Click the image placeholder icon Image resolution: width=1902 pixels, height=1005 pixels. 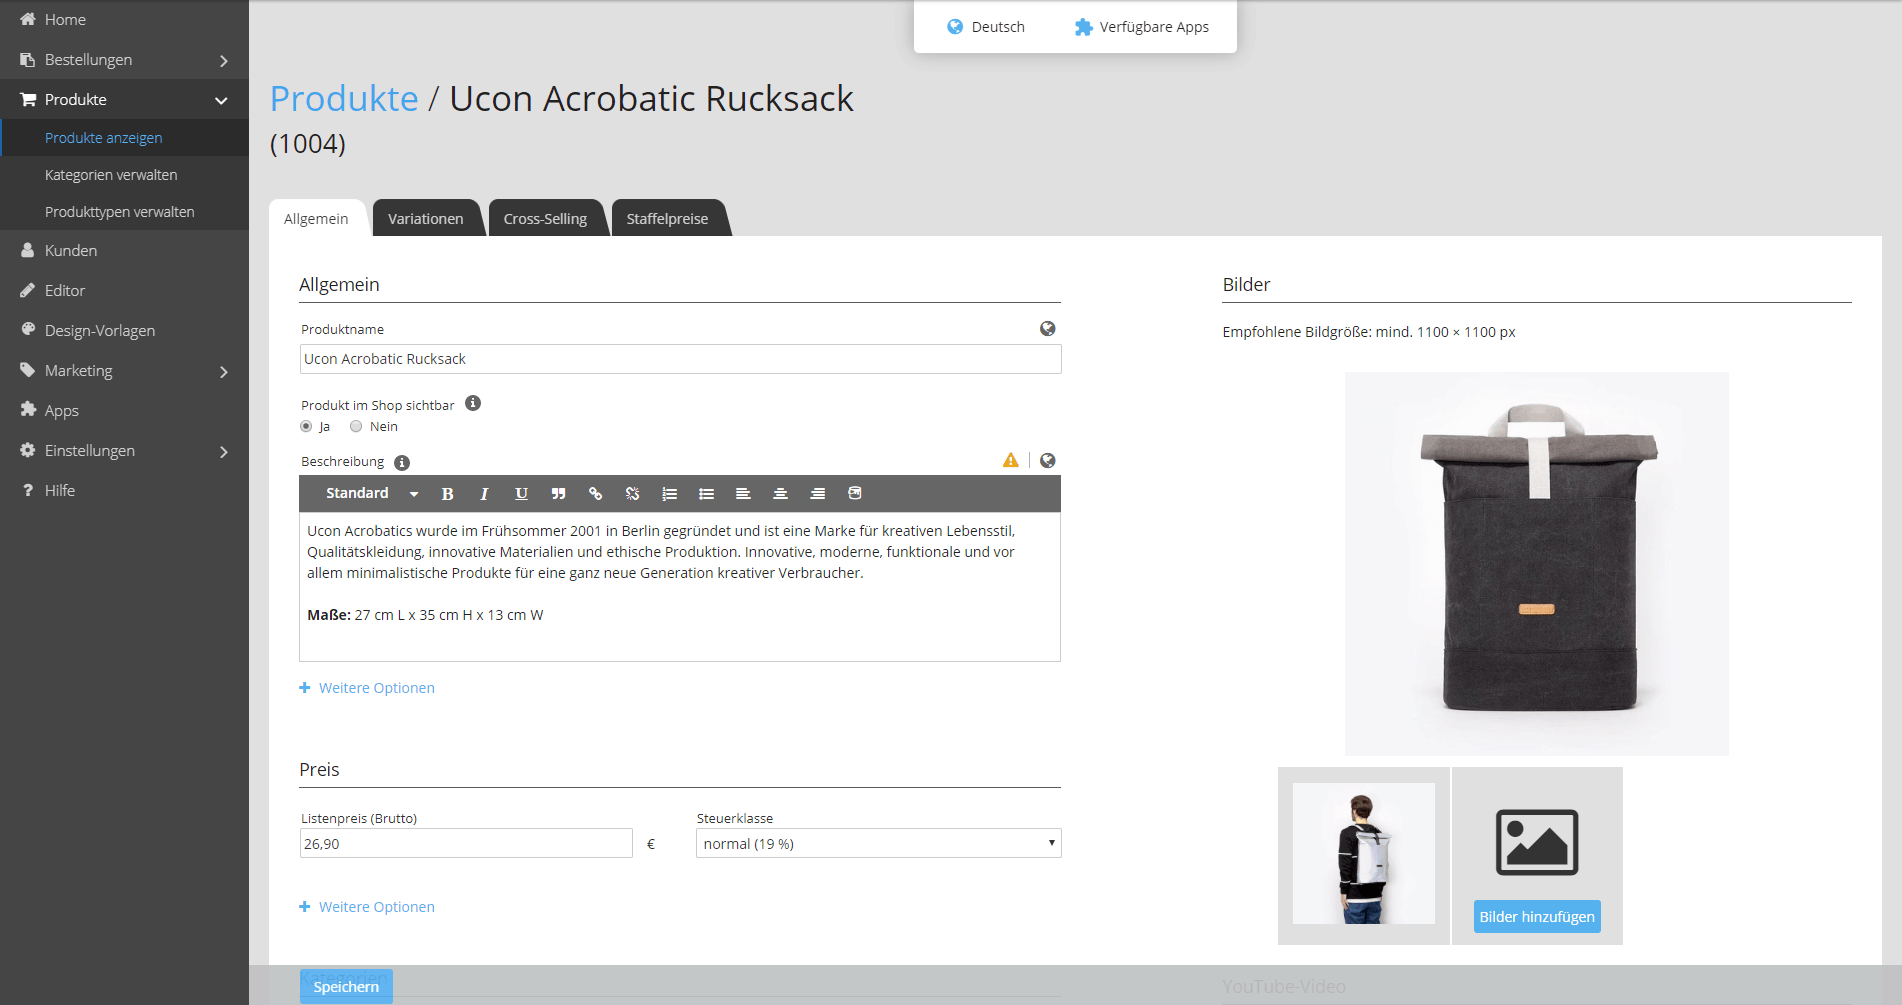[x=1537, y=842]
